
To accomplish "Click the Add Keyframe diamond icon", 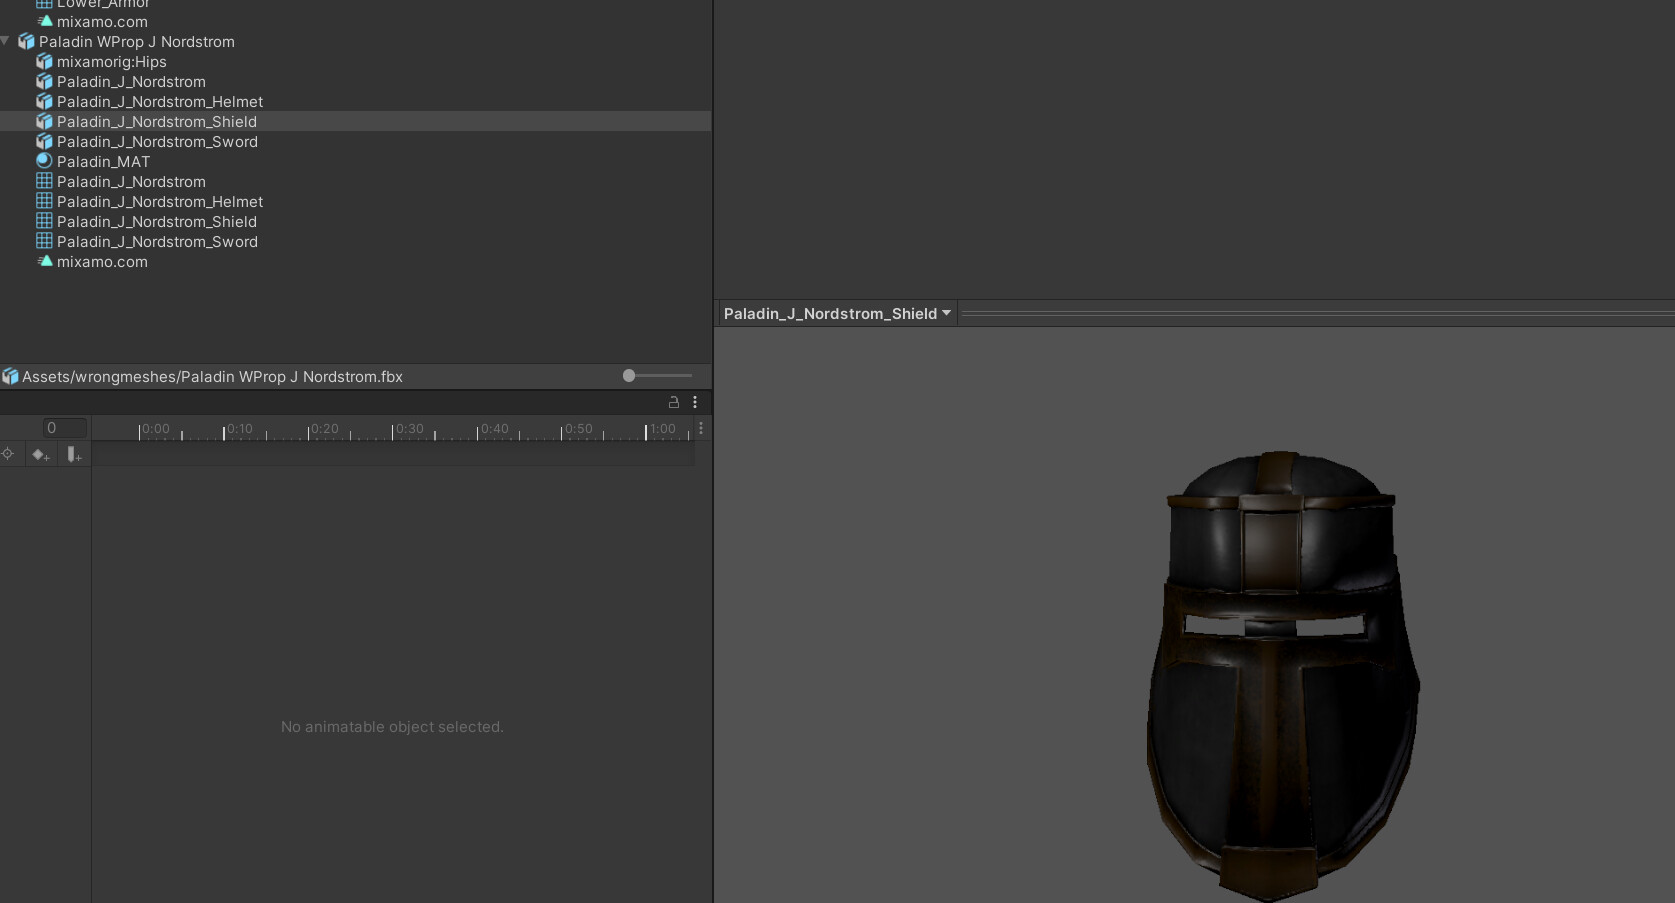I will [x=40, y=453].
